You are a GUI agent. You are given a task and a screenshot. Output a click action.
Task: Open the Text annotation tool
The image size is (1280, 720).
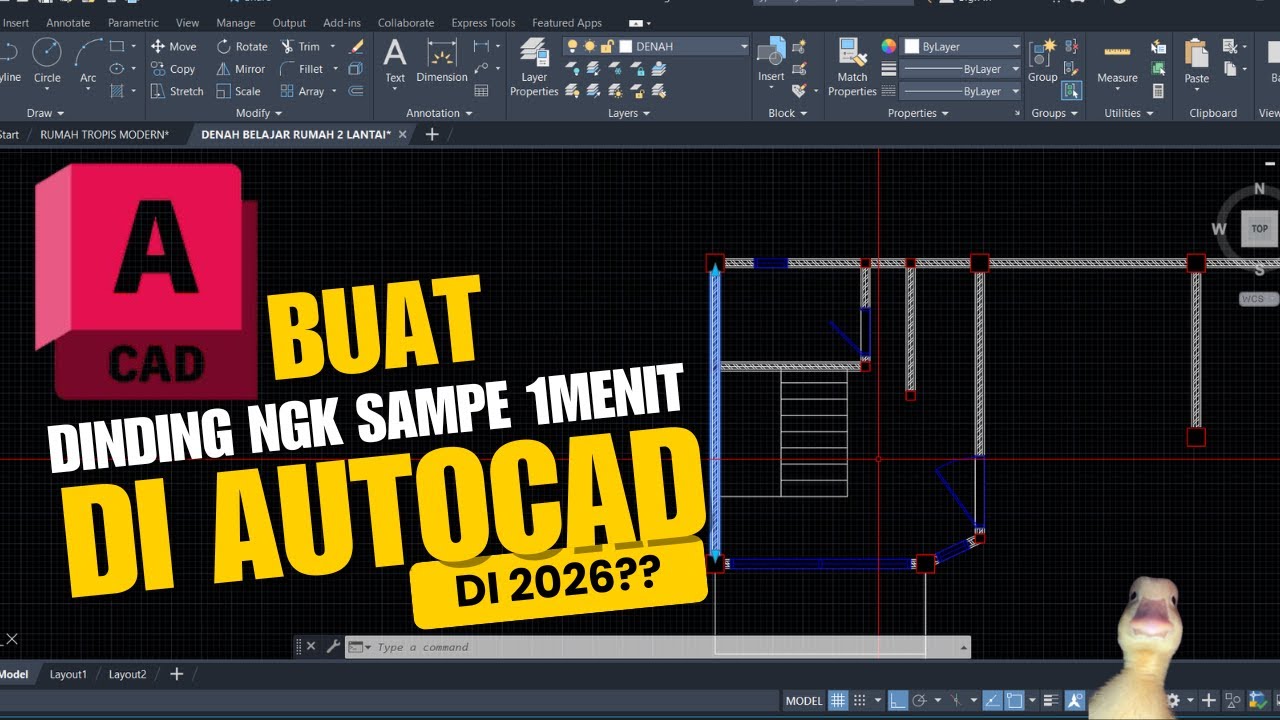click(x=395, y=60)
